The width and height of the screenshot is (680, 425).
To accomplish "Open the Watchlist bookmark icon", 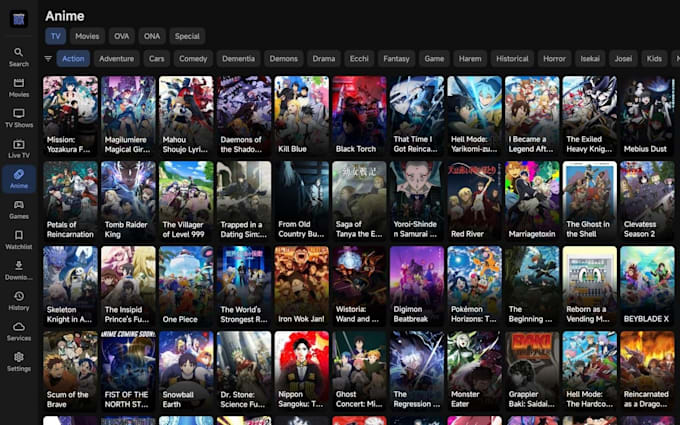I will tap(19, 240).
